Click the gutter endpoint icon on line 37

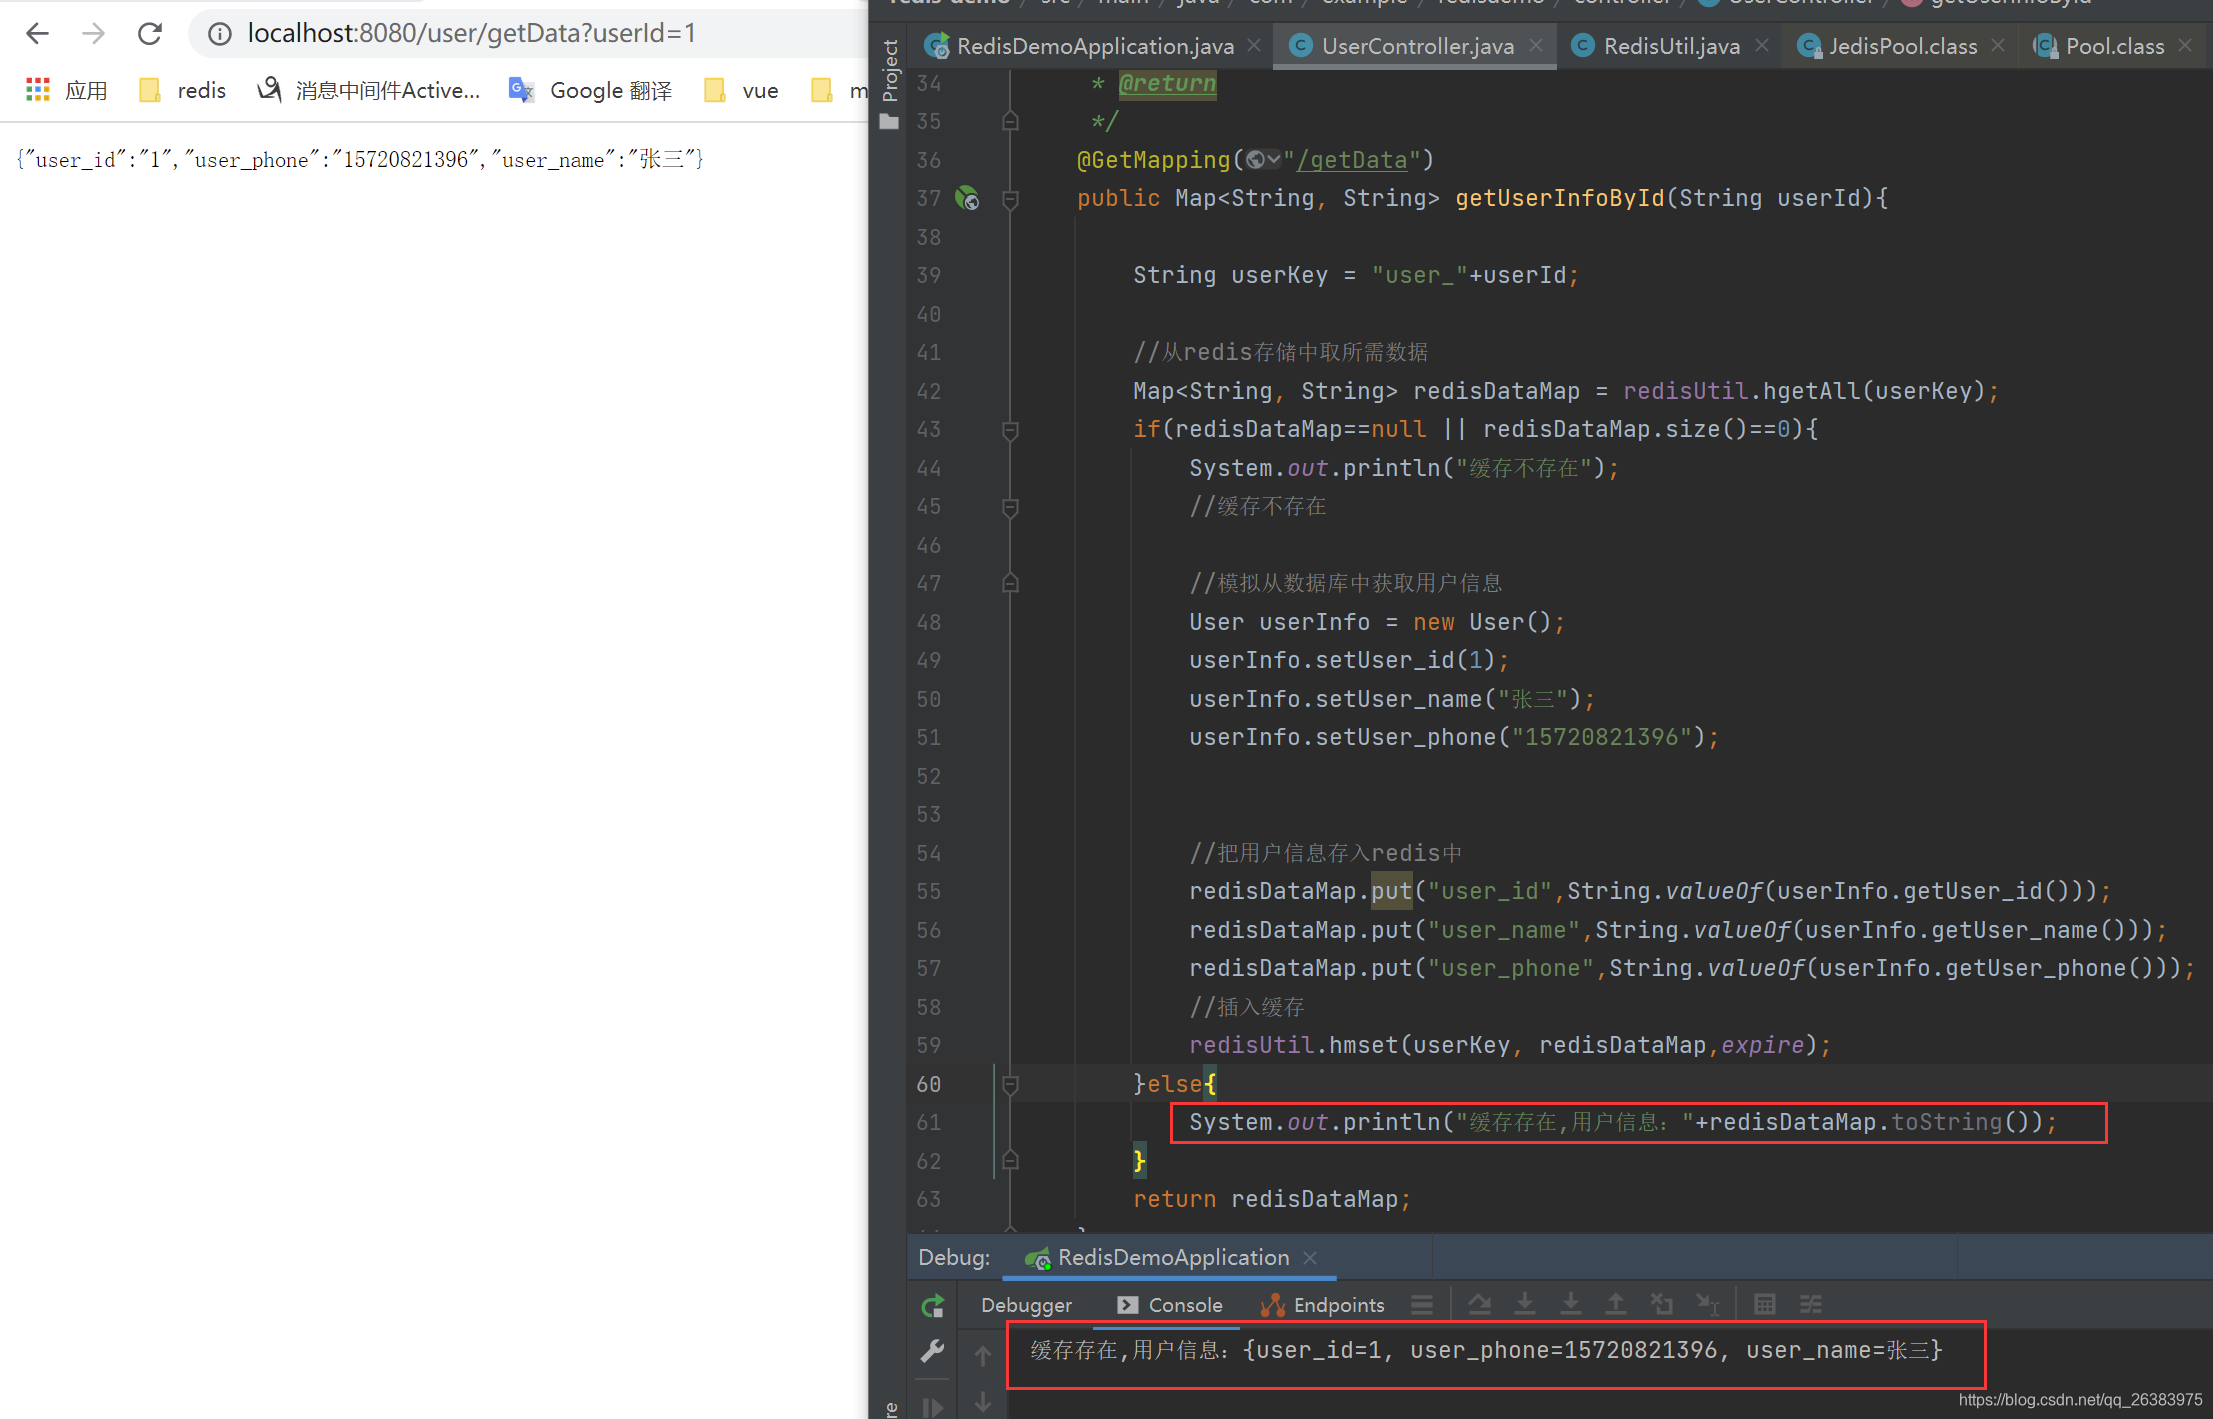[967, 198]
